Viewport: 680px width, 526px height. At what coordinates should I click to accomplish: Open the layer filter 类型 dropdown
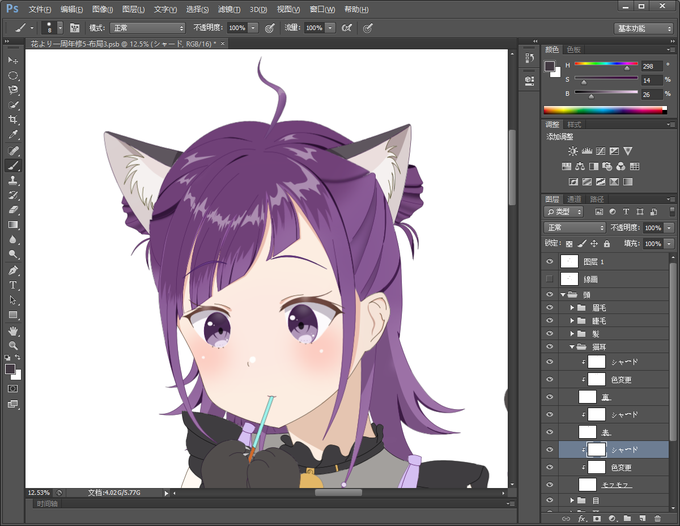(x=563, y=212)
